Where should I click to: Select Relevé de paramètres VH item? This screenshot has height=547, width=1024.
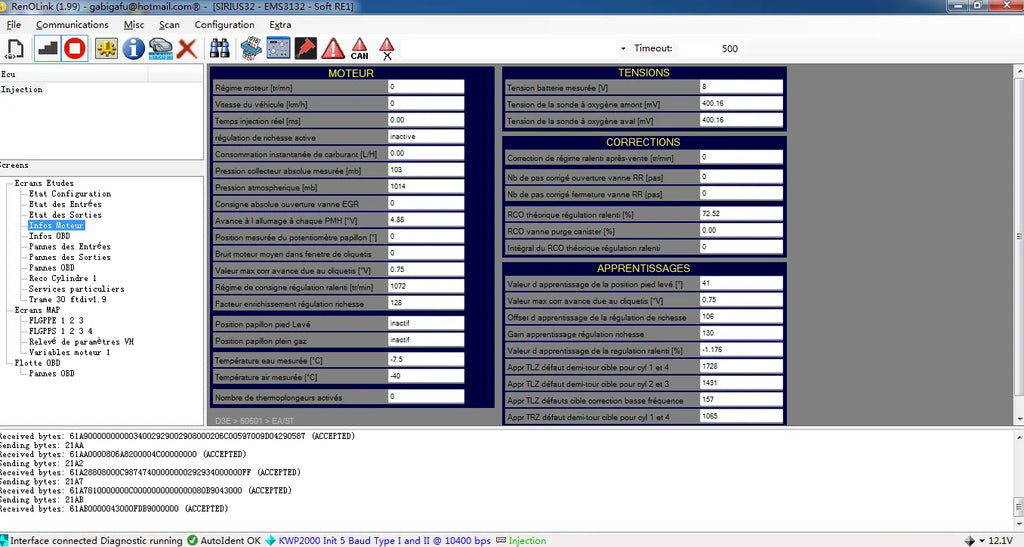click(81, 341)
